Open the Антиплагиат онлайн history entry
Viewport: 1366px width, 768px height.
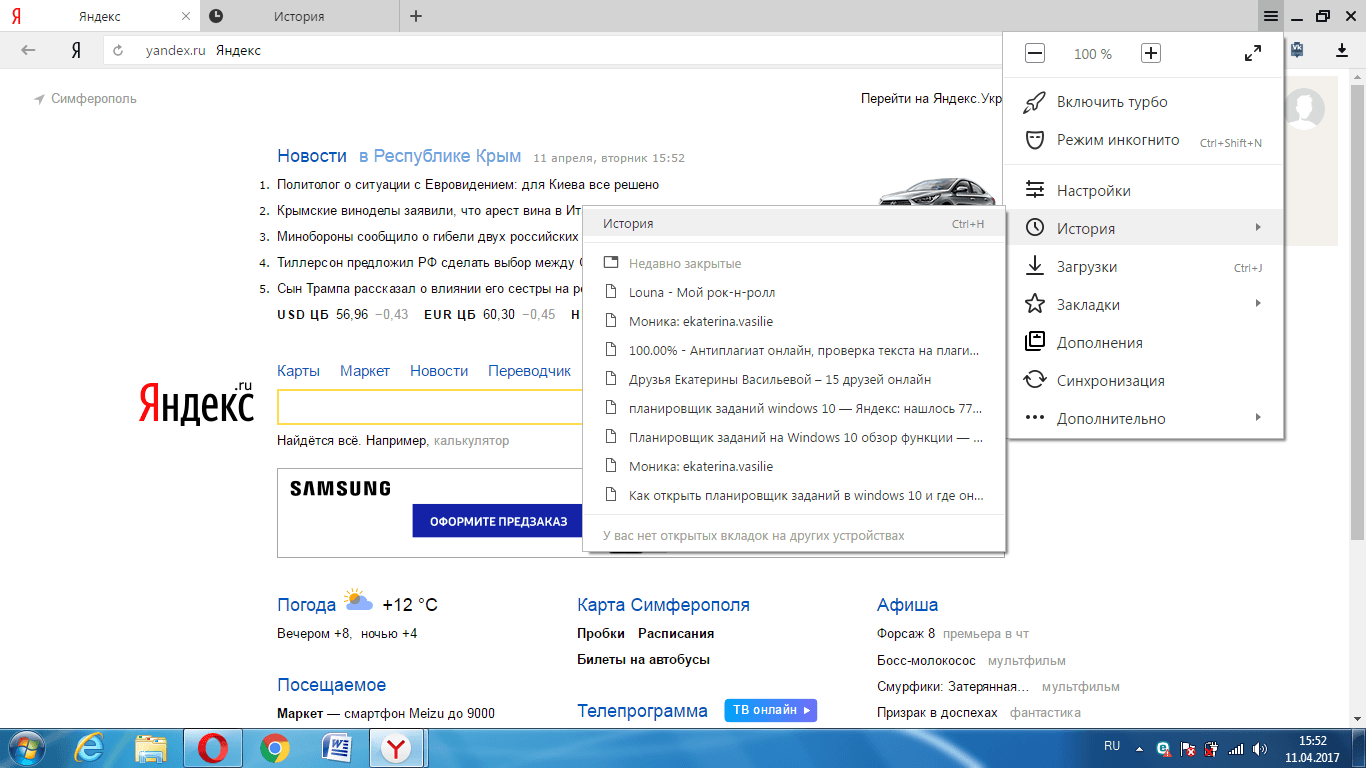(793, 350)
